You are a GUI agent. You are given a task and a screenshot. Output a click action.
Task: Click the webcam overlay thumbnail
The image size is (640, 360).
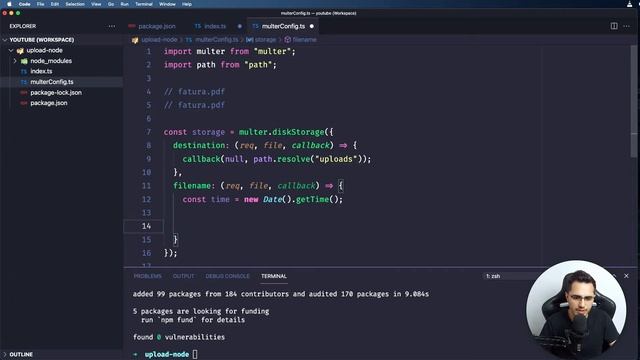tap(576, 310)
